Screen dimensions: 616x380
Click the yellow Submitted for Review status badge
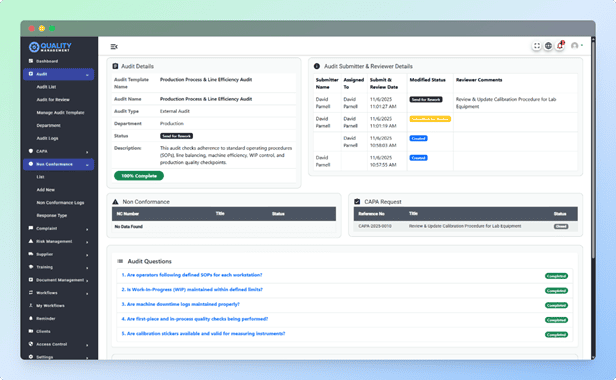click(430, 119)
